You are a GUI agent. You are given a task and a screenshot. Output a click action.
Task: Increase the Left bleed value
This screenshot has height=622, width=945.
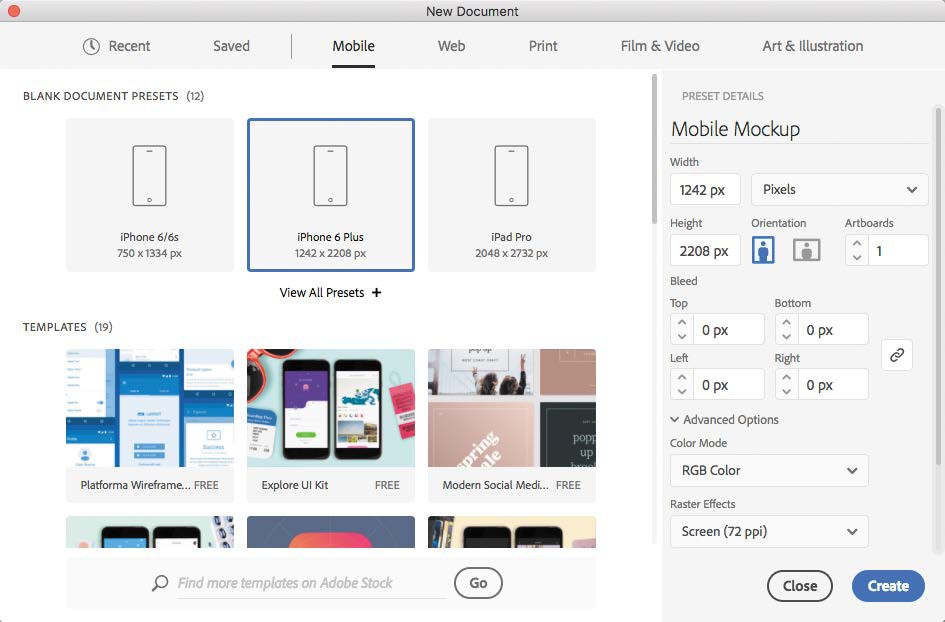(x=682, y=377)
